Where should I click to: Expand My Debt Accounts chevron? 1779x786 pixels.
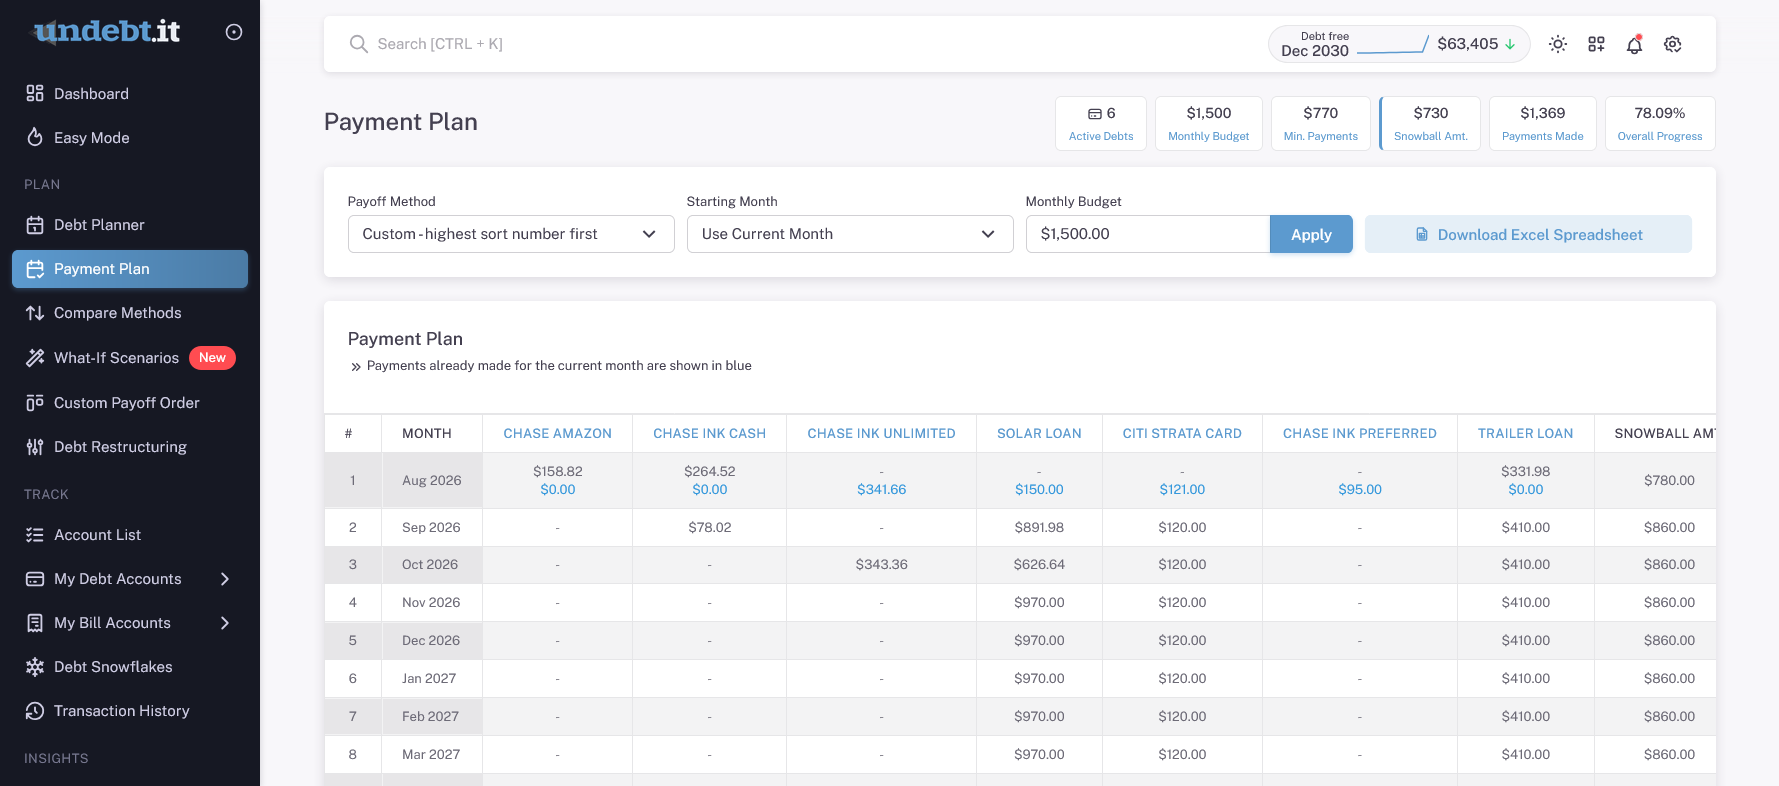(x=225, y=579)
